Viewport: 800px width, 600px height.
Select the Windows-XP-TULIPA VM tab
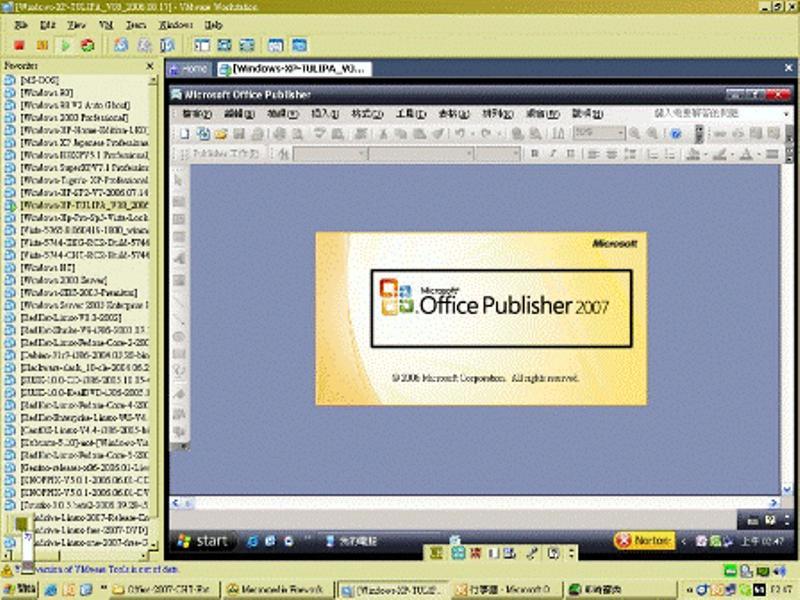[x=295, y=69]
